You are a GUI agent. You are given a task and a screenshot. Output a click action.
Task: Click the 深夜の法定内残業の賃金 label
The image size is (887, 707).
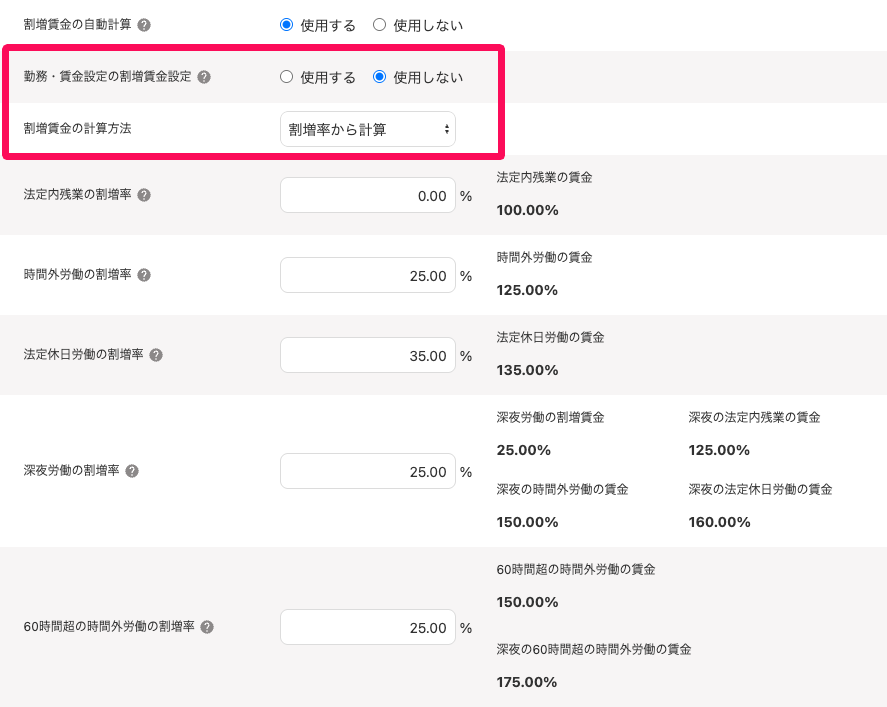point(755,417)
